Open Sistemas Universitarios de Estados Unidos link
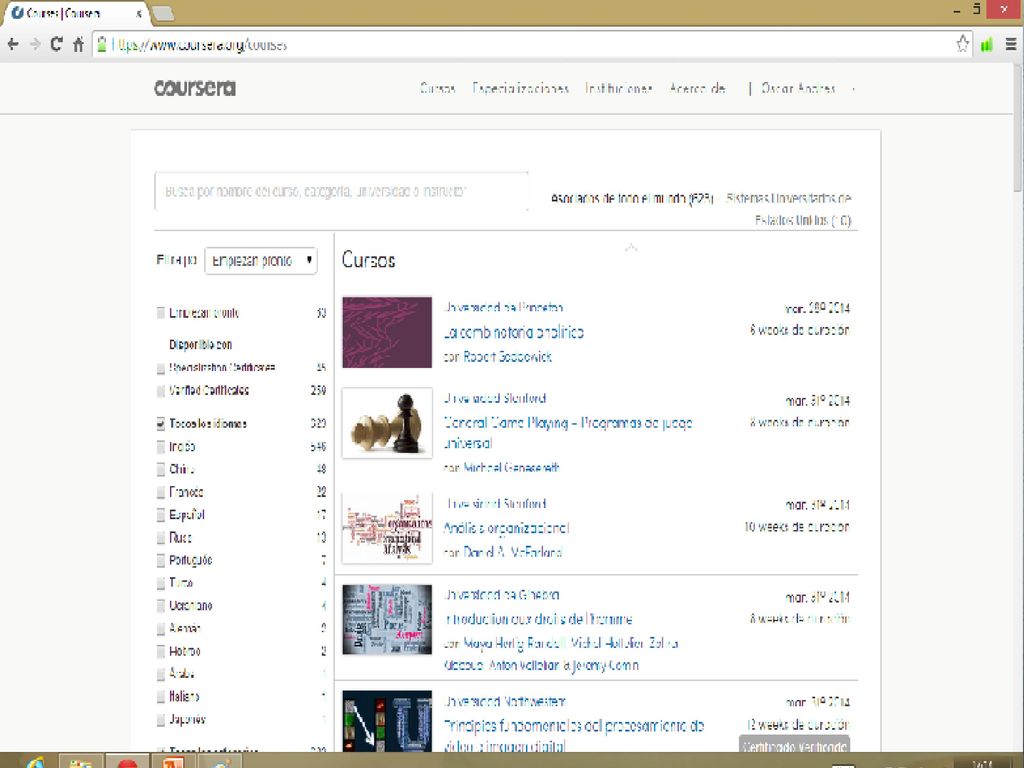Image resolution: width=1024 pixels, height=768 pixels. [x=789, y=208]
